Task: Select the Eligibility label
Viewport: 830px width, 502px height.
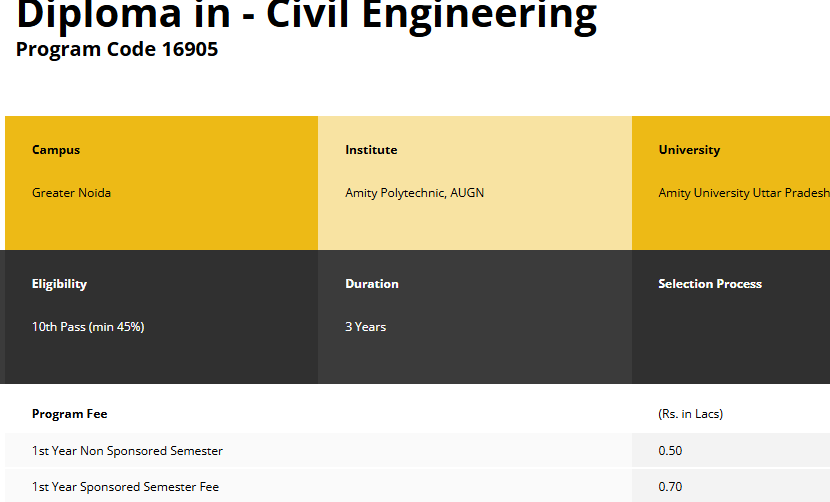Action: 59,284
